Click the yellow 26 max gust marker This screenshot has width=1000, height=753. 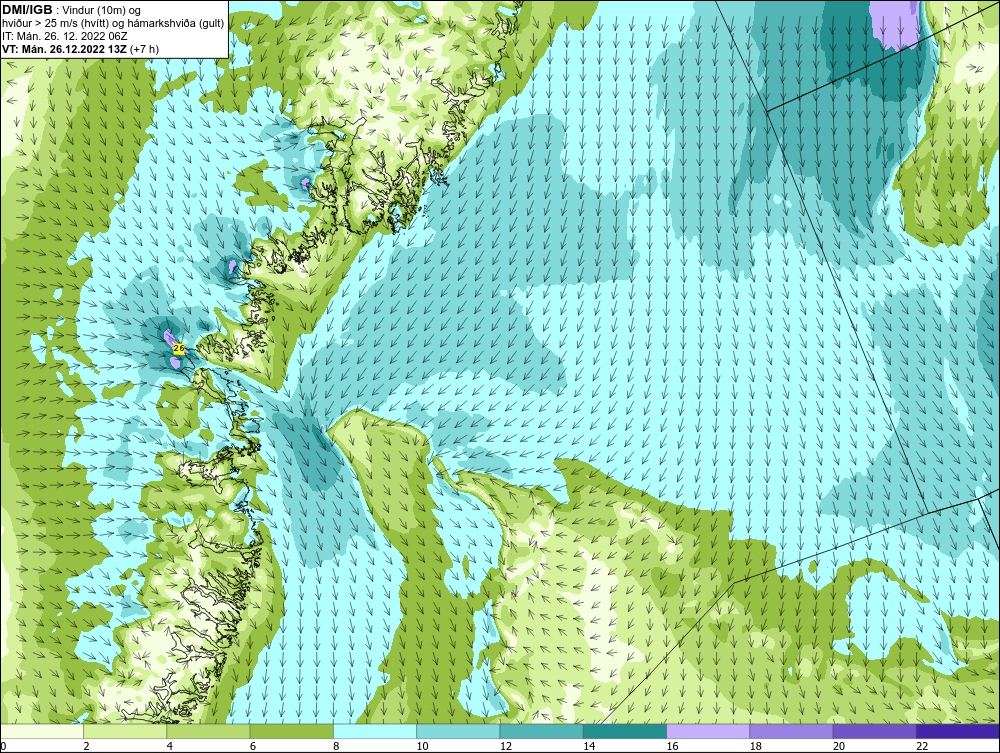click(179, 348)
